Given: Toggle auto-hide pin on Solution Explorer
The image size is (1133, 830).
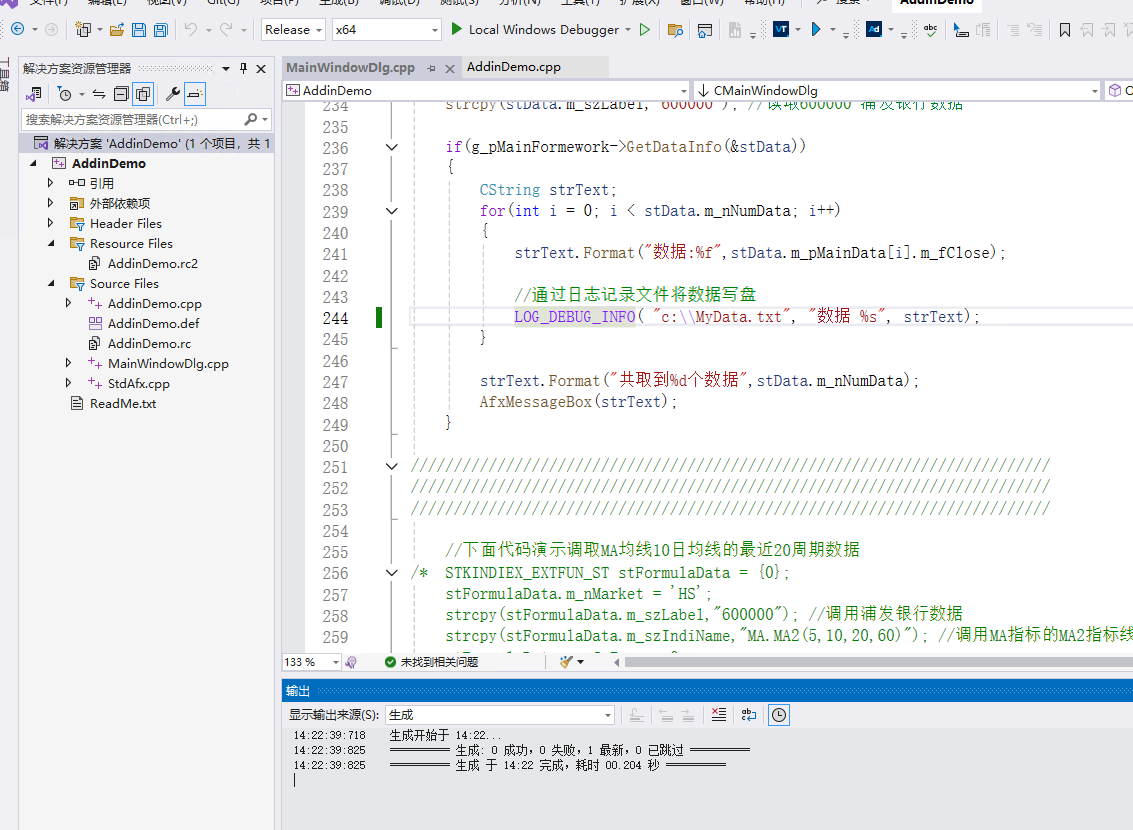Looking at the screenshot, I should tap(244, 68).
